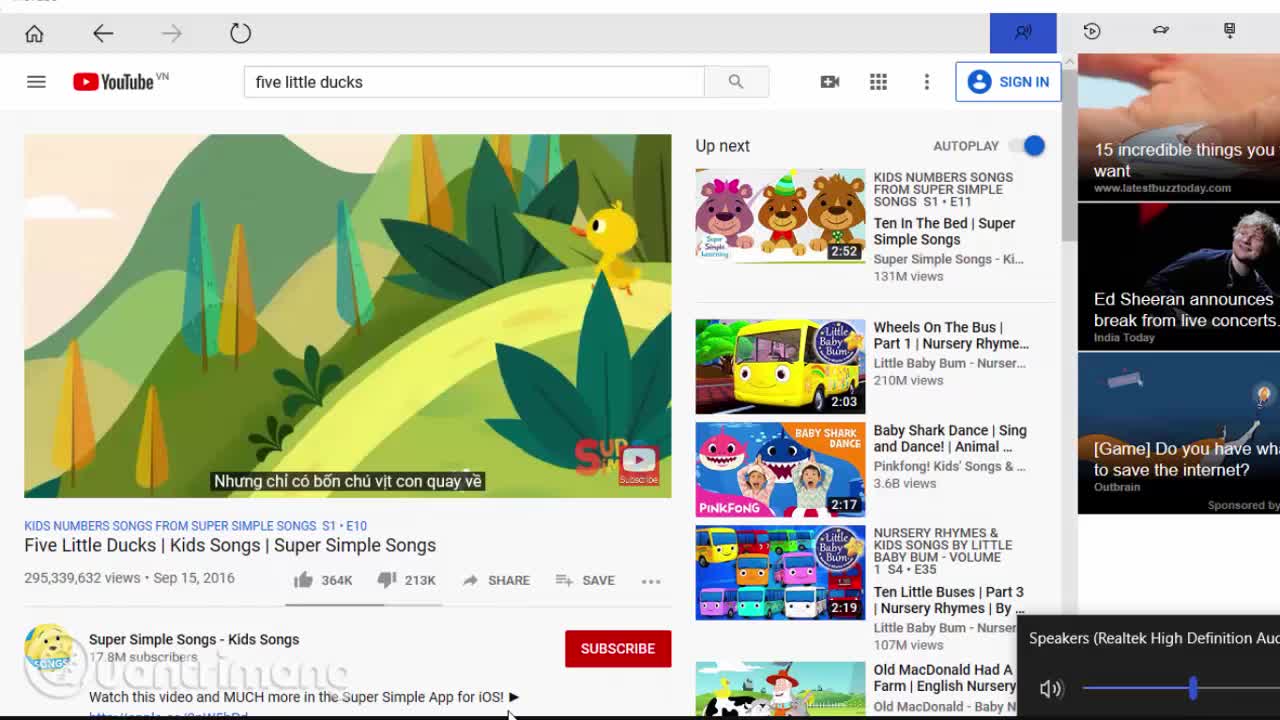Click the Little Baby Bum channel under Wheels
The height and width of the screenshot is (720, 1280).
949,363
